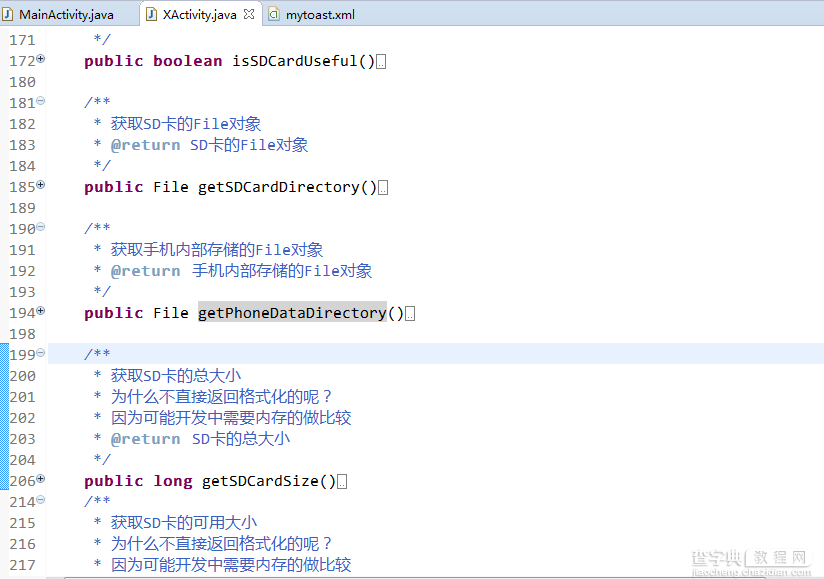The width and height of the screenshot is (824, 579).
Task: Click the folded-code box after isSDCardUseful()
Action: (x=382, y=62)
